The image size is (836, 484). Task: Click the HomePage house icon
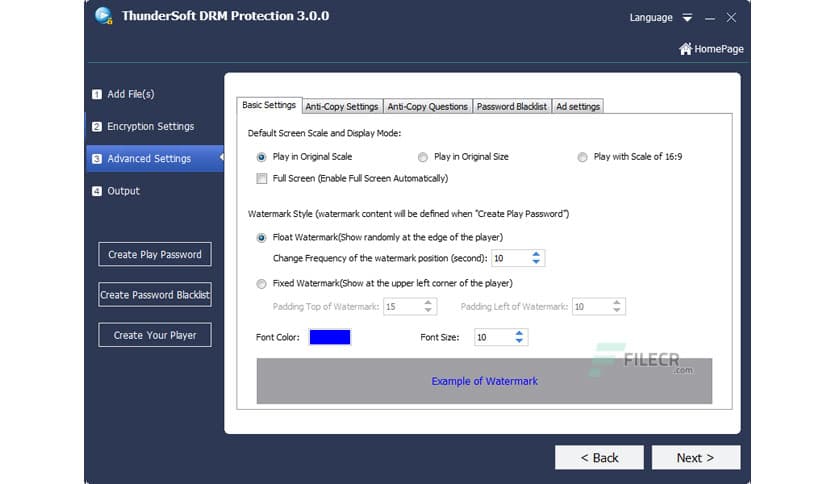[x=685, y=49]
